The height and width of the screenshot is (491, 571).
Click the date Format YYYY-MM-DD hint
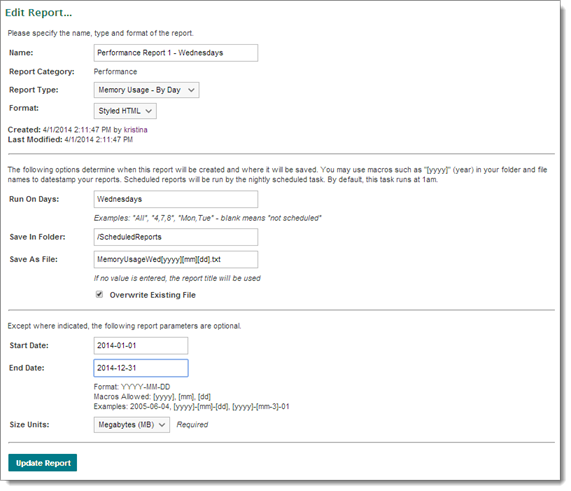click(132, 387)
